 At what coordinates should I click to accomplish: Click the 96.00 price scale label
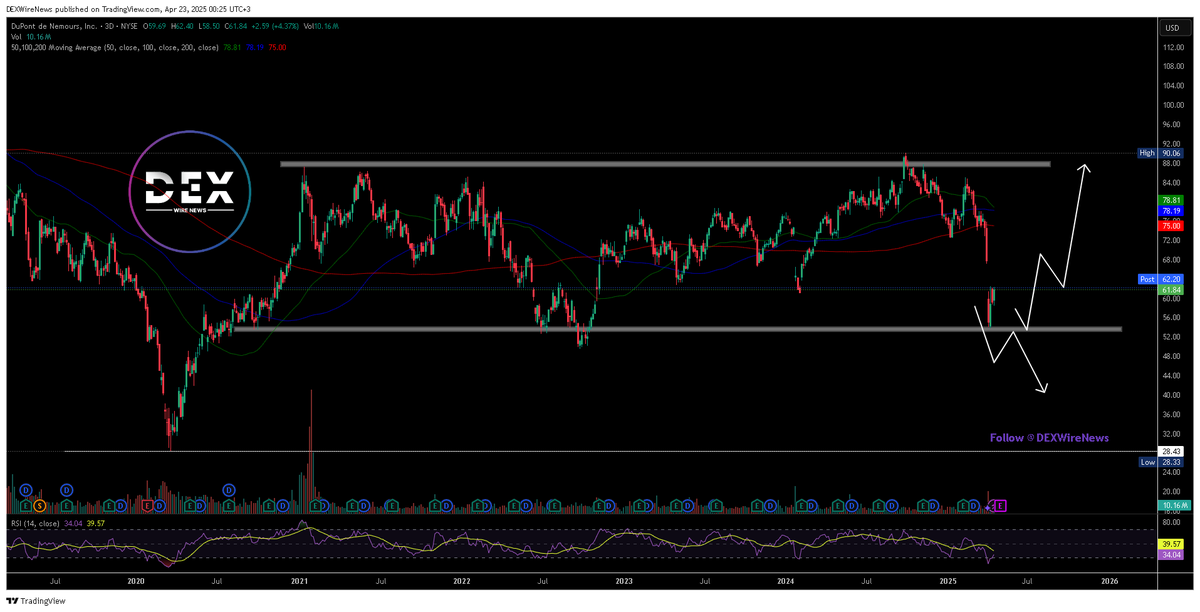click(1173, 125)
